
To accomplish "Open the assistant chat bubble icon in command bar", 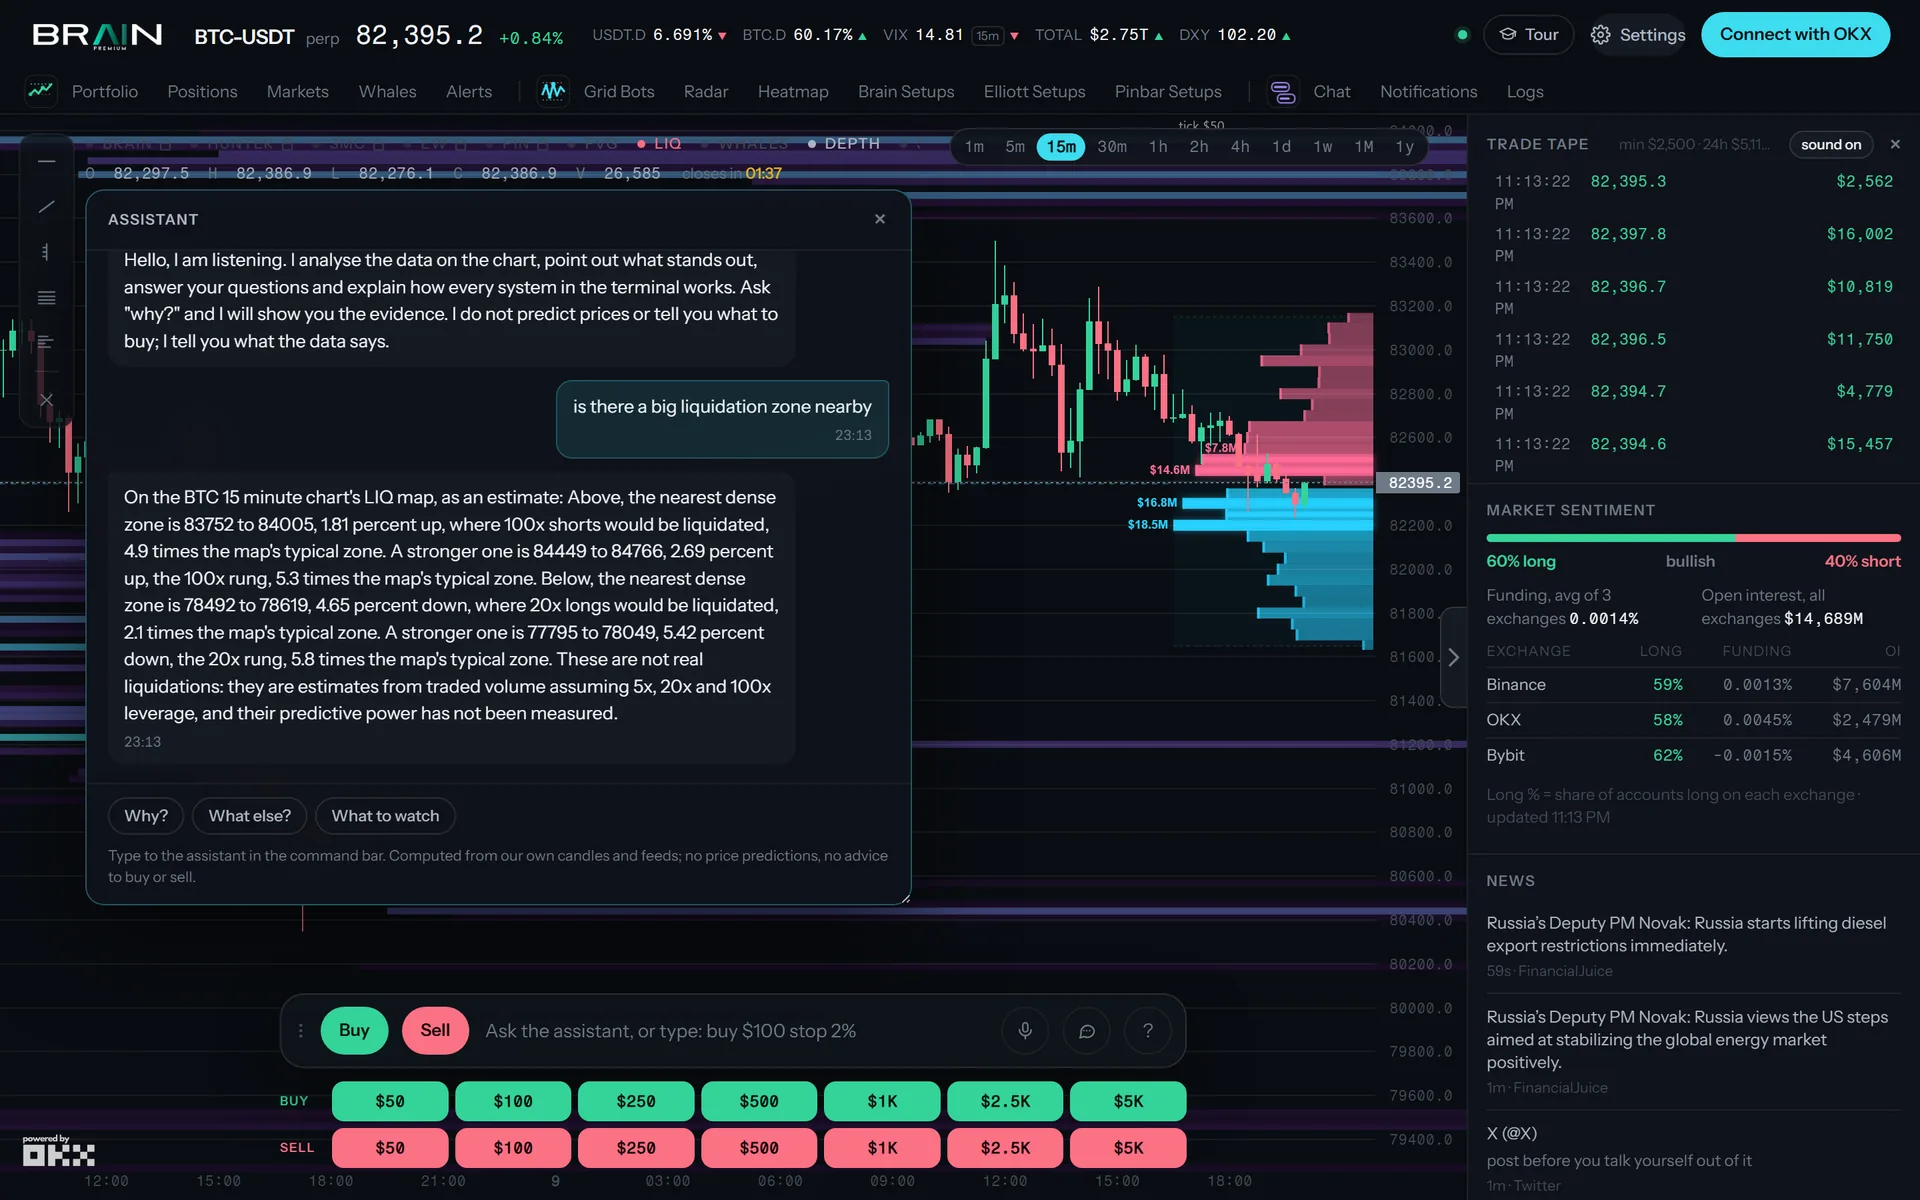I will (1087, 1030).
